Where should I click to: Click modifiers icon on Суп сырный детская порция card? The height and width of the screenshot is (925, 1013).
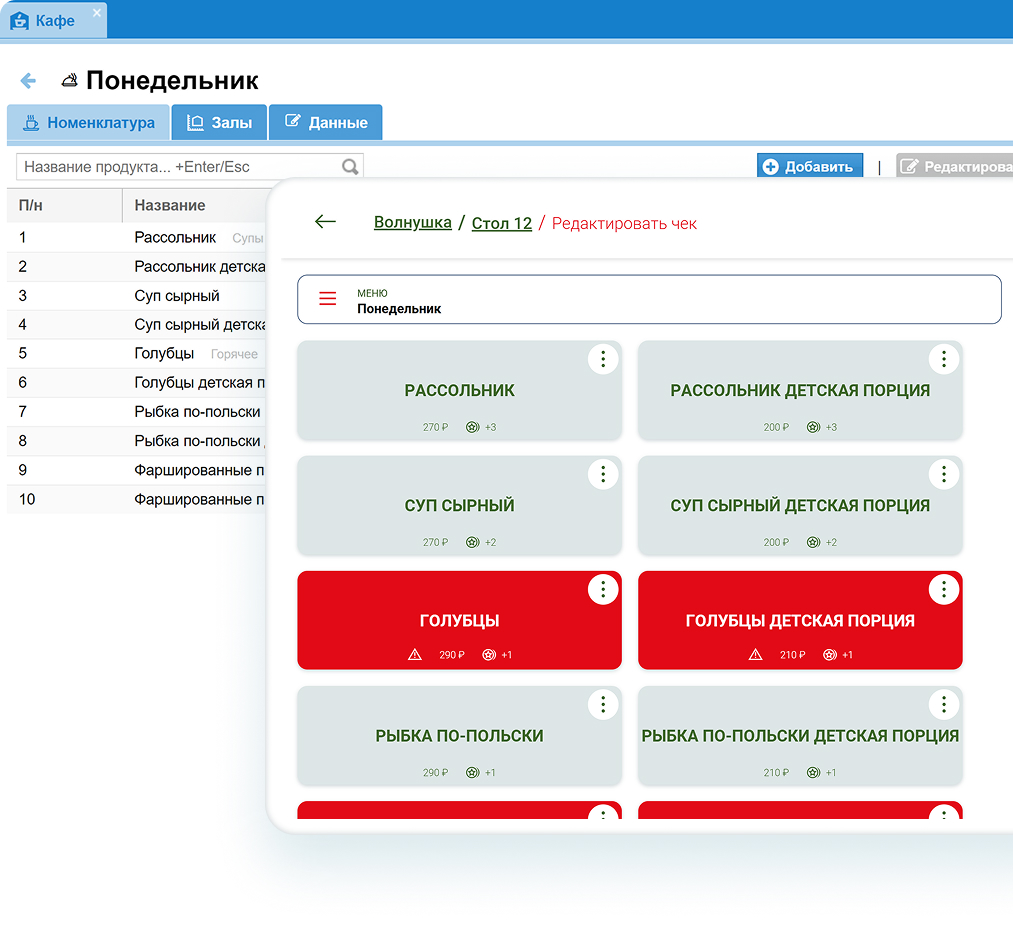tap(813, 542)
